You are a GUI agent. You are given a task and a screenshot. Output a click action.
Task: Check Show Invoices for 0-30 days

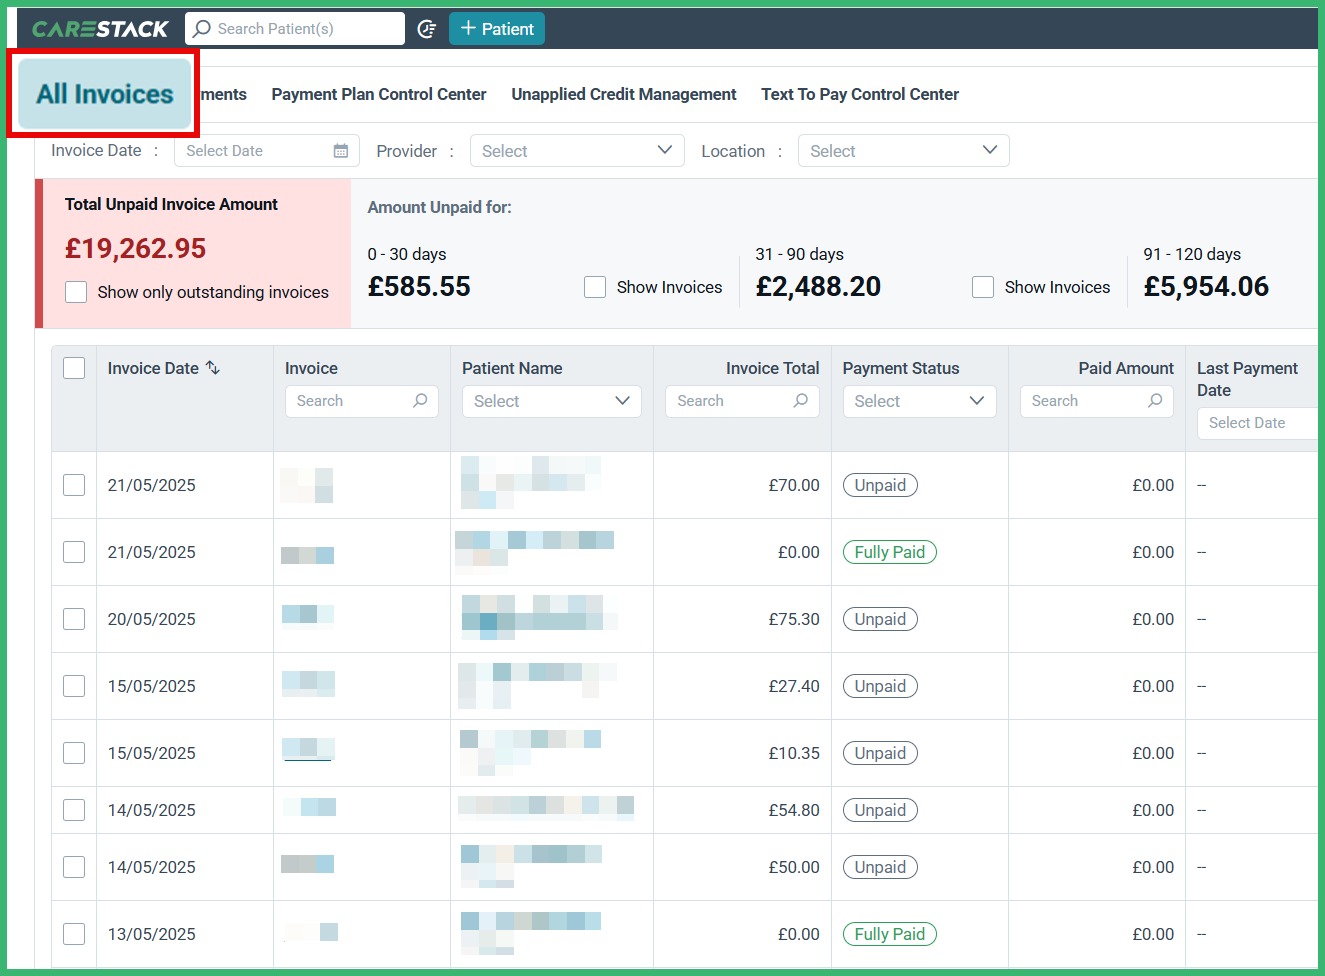coord(595,287)
